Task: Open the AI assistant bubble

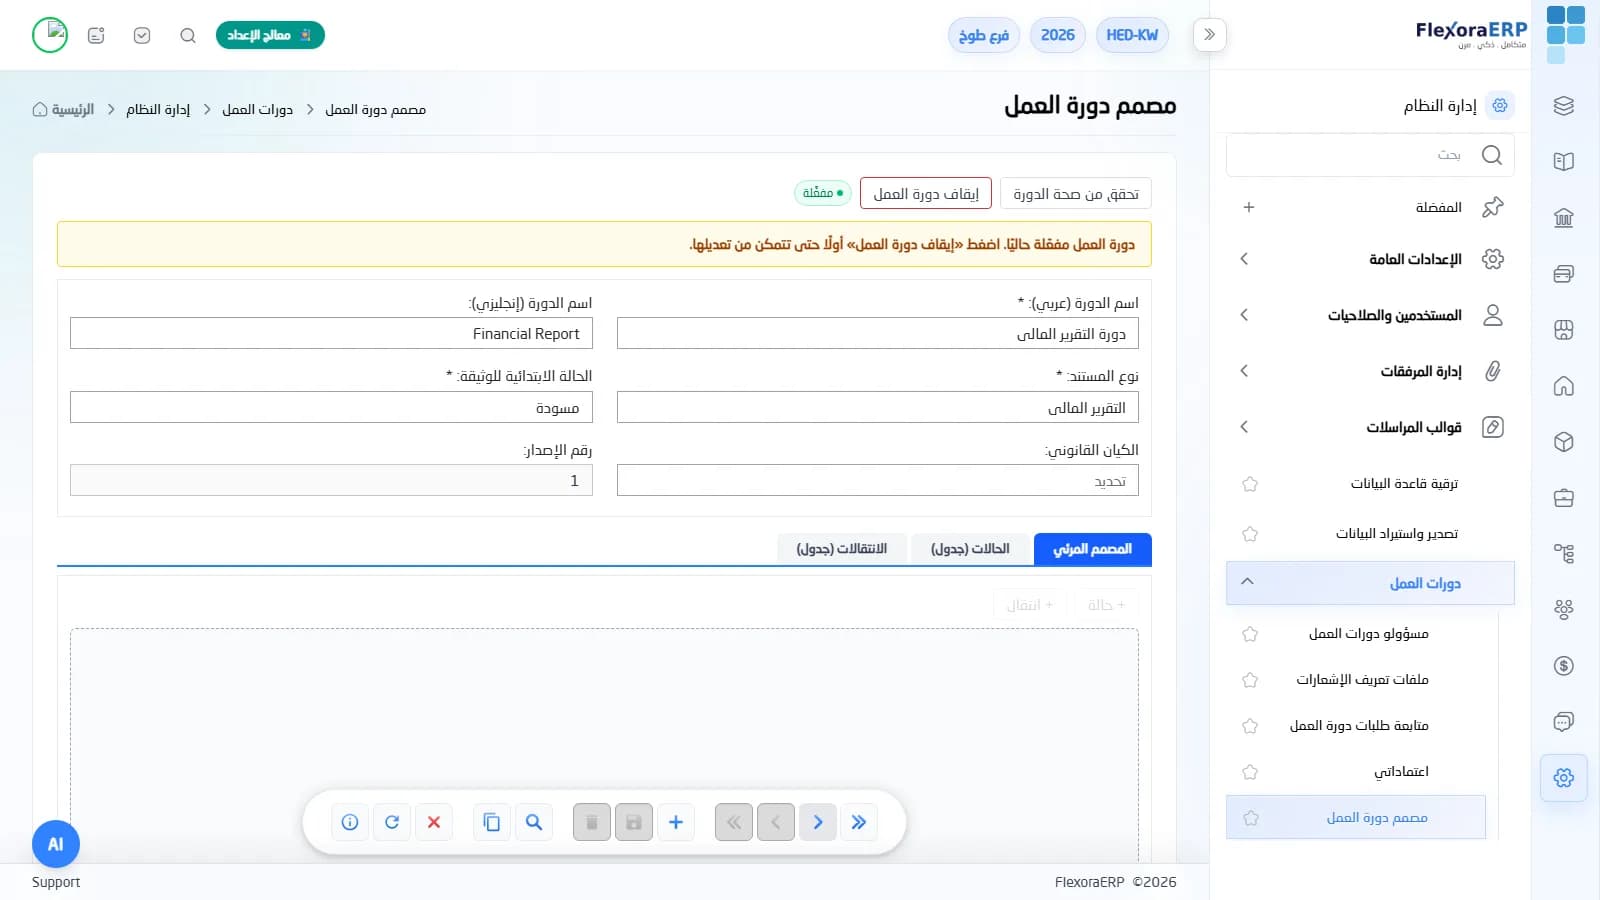Action: (56, 844)
